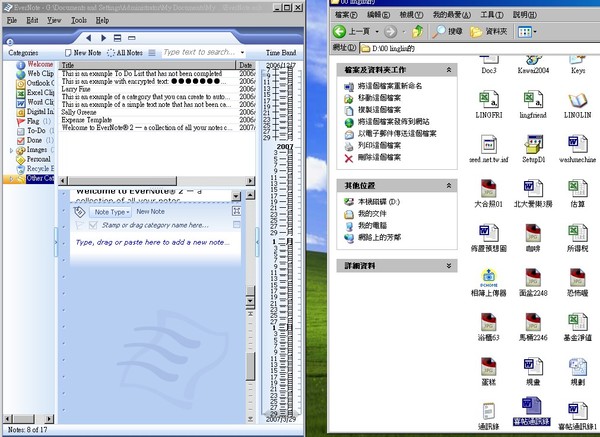Select the 大合照01 JPG file icon
This screenshot has height=437, width=600.
tap(489, 189)
